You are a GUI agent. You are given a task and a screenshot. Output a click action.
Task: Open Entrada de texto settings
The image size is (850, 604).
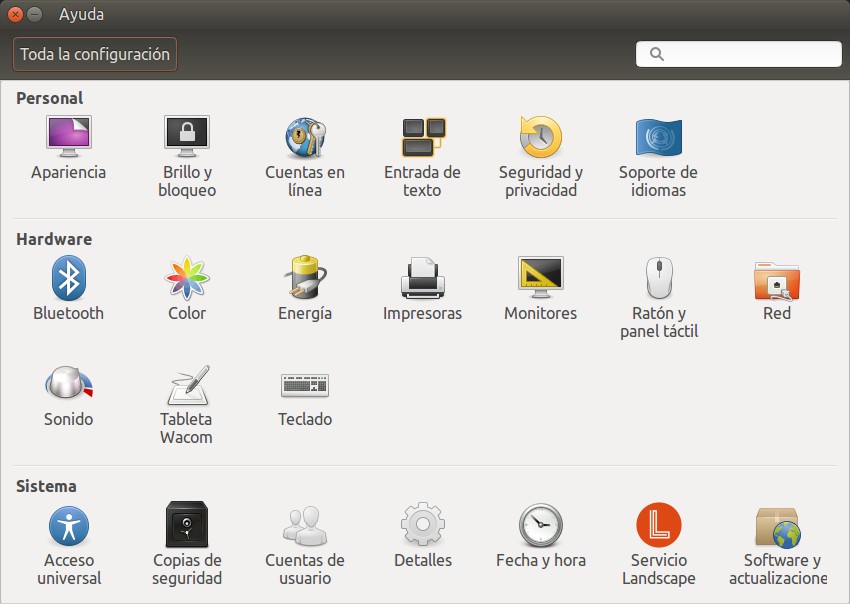coord(422,138)
